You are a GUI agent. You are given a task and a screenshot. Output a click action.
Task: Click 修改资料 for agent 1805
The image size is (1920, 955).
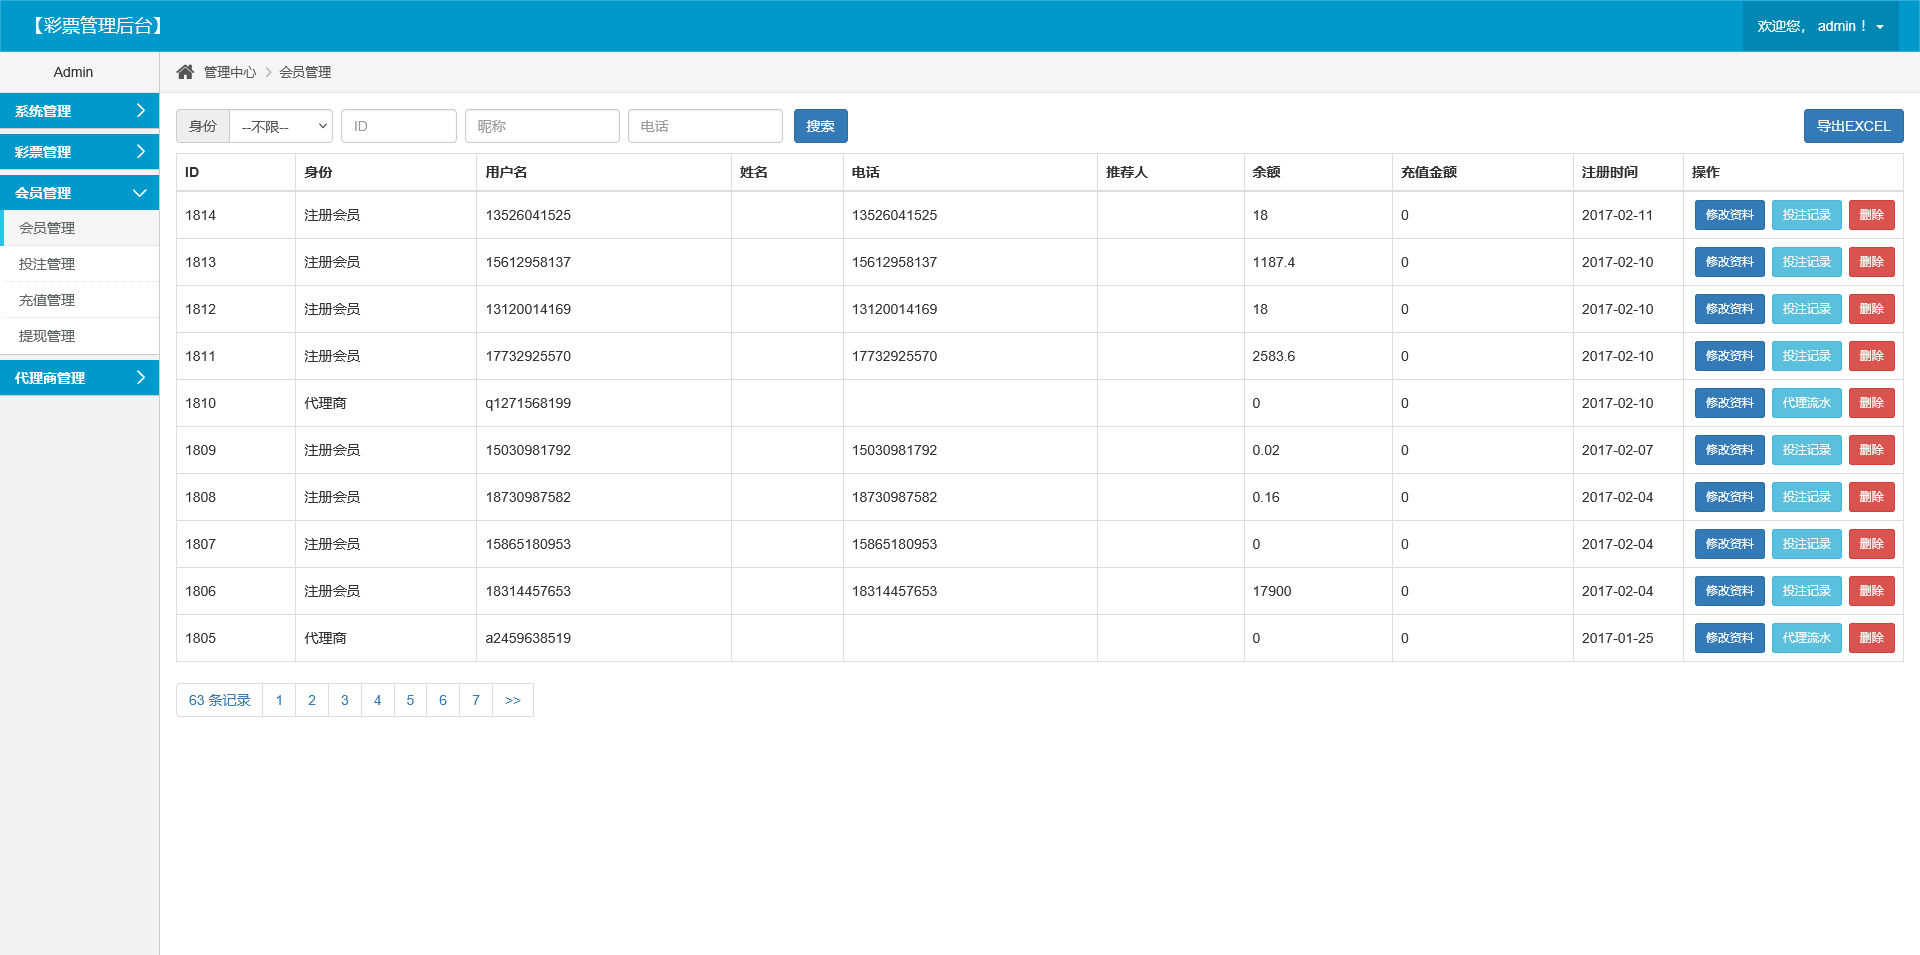coord(1729,638)
